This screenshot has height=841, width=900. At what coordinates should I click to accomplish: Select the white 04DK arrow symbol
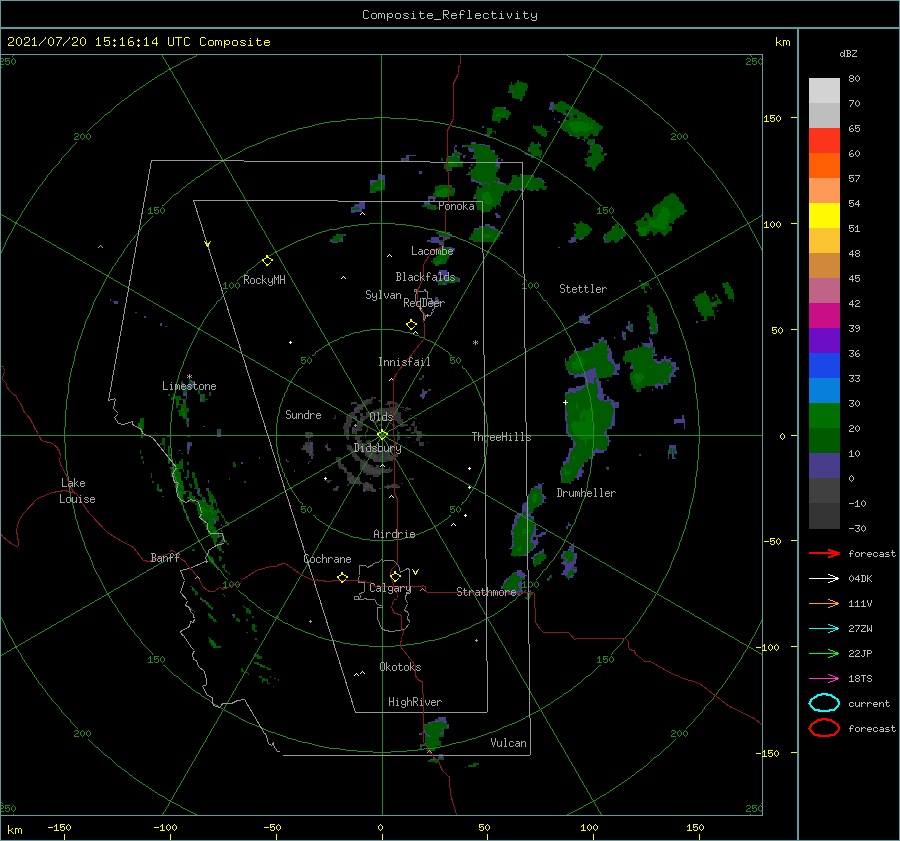[x=824, y=578]
